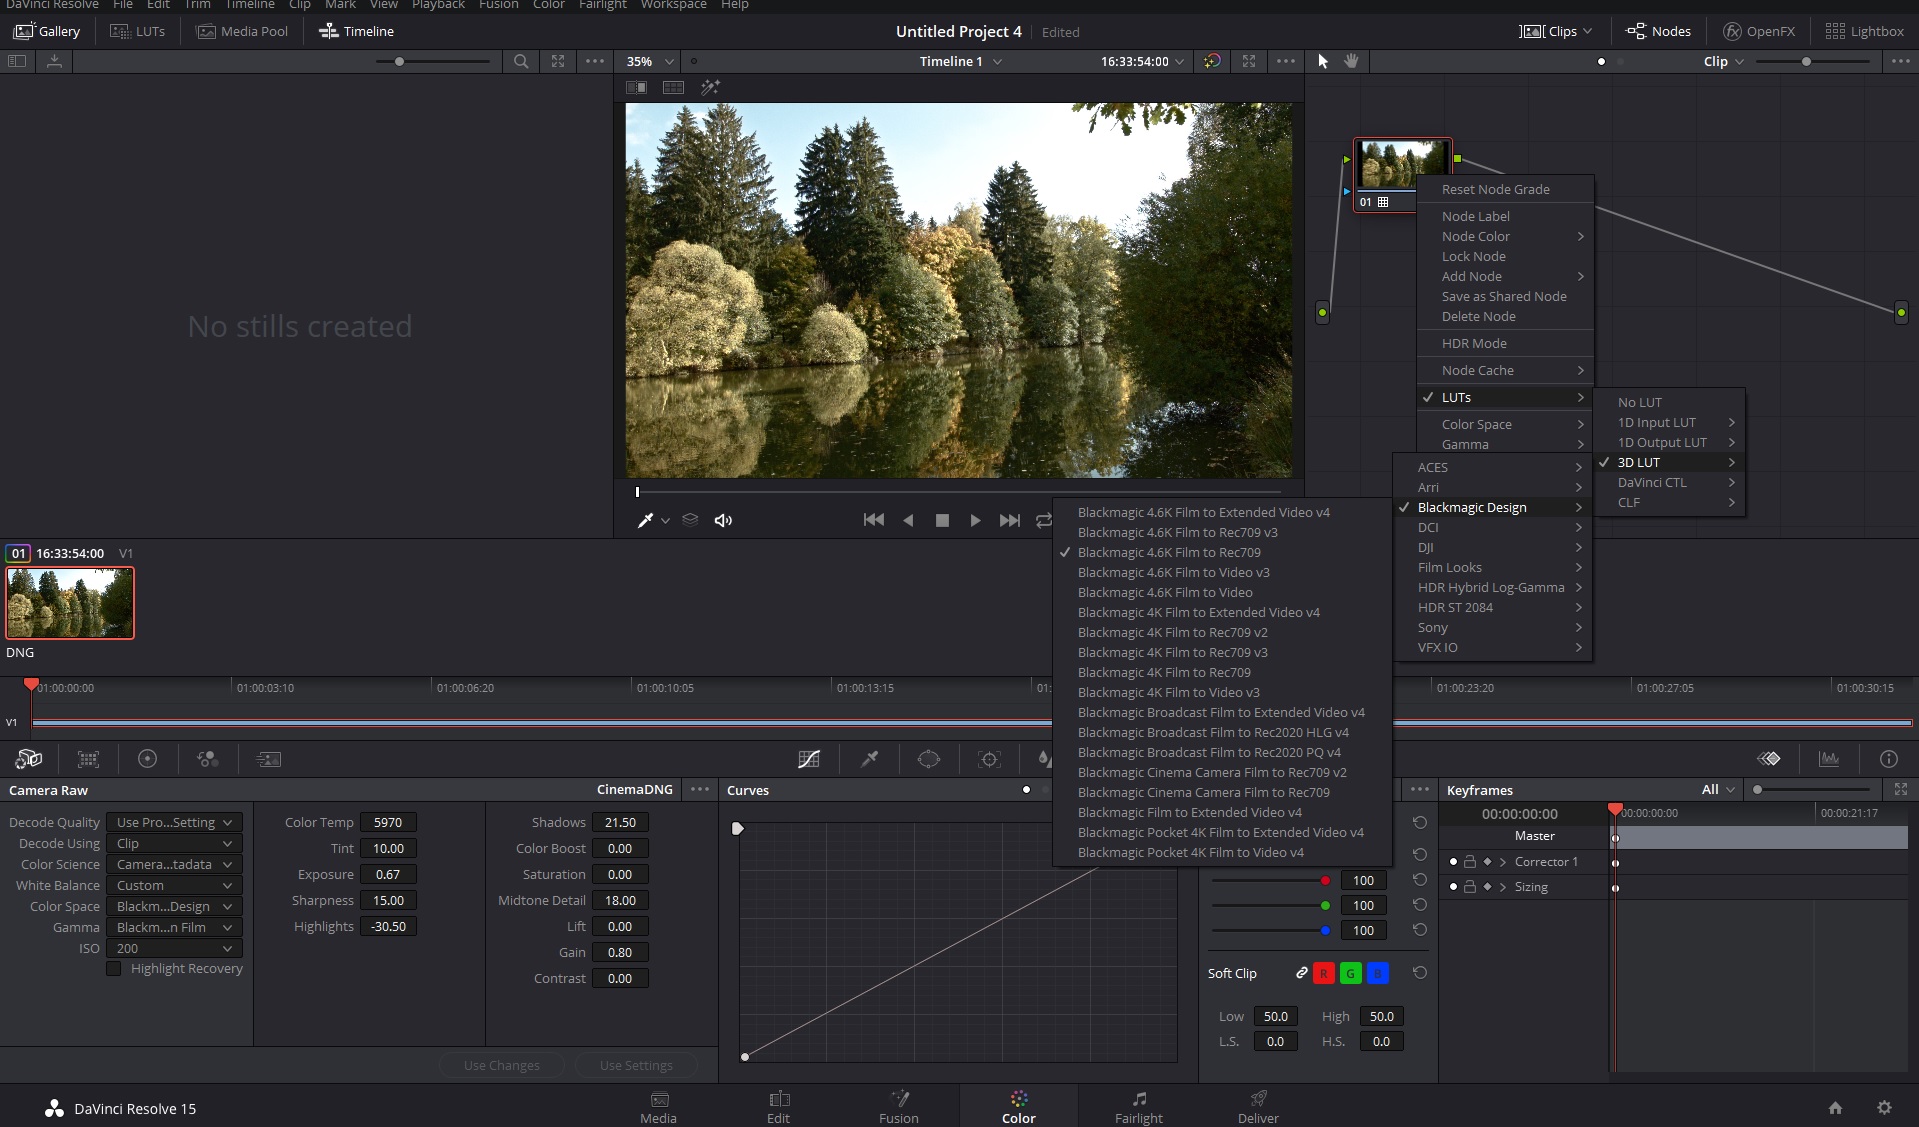
Task: Open the OpenFX library
Action: (1759, 31)
